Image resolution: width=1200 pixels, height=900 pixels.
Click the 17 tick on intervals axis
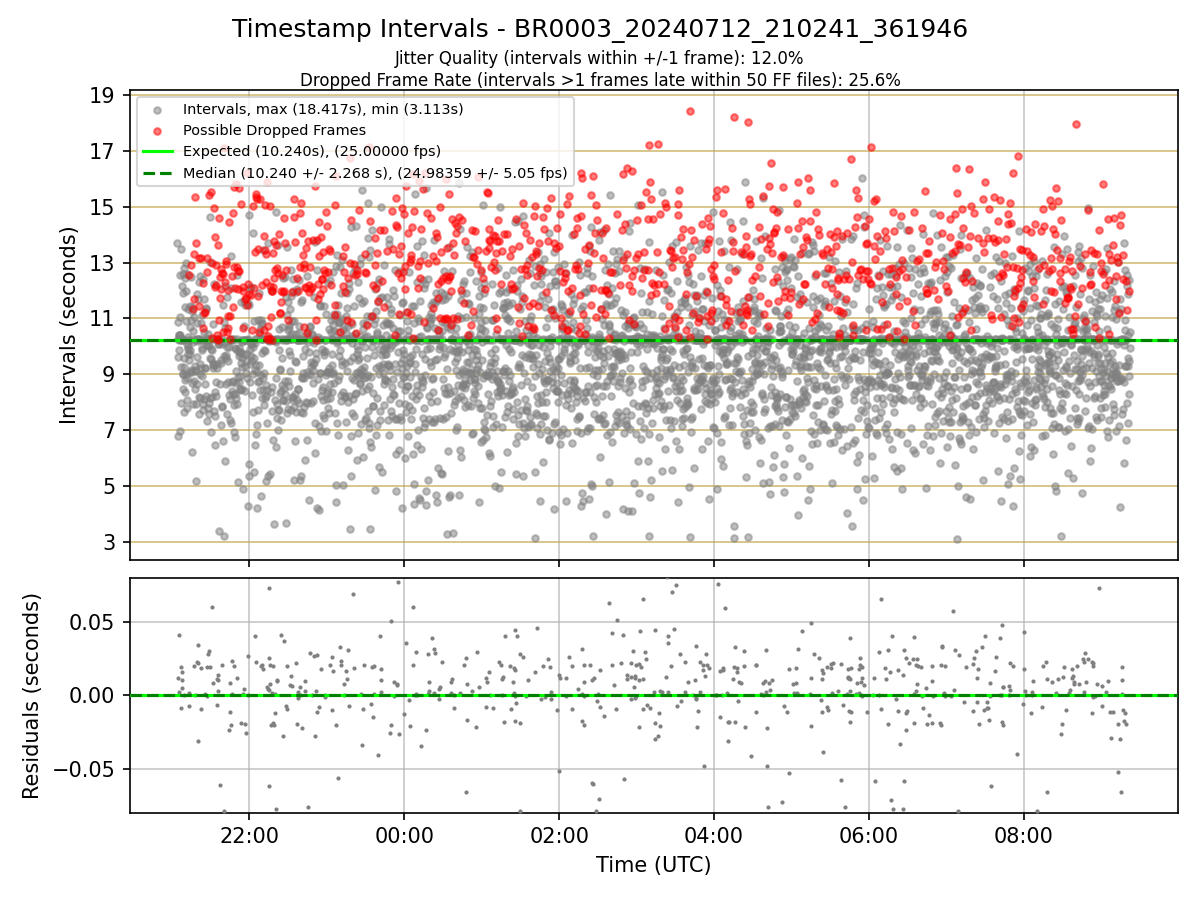click(102, 152)
